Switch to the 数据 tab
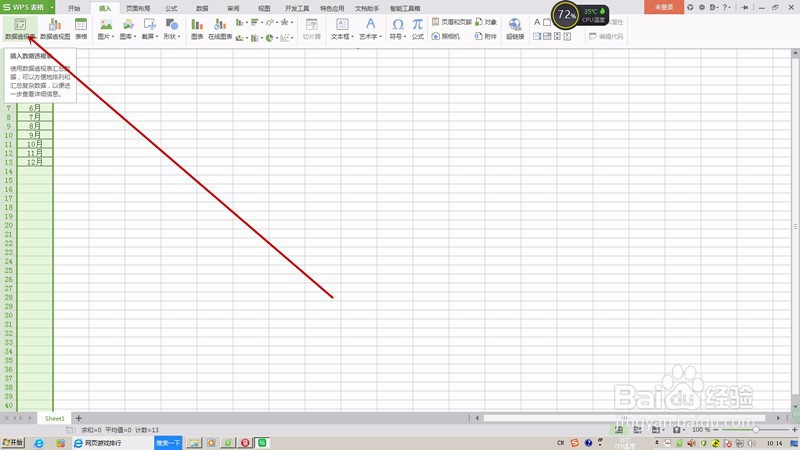 pos(202,8)
